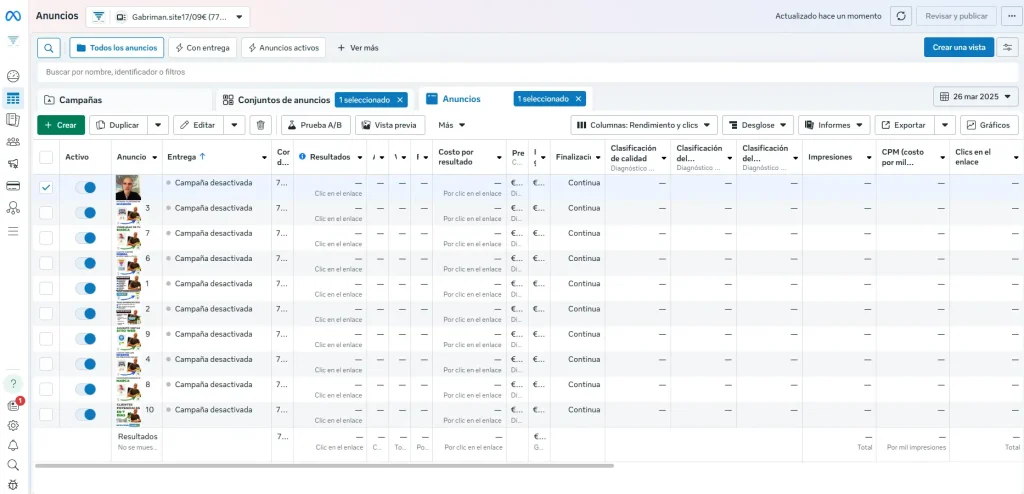1024x494 pixels.
Task: Open the Meta logo home icon
Action: (13, 16)
